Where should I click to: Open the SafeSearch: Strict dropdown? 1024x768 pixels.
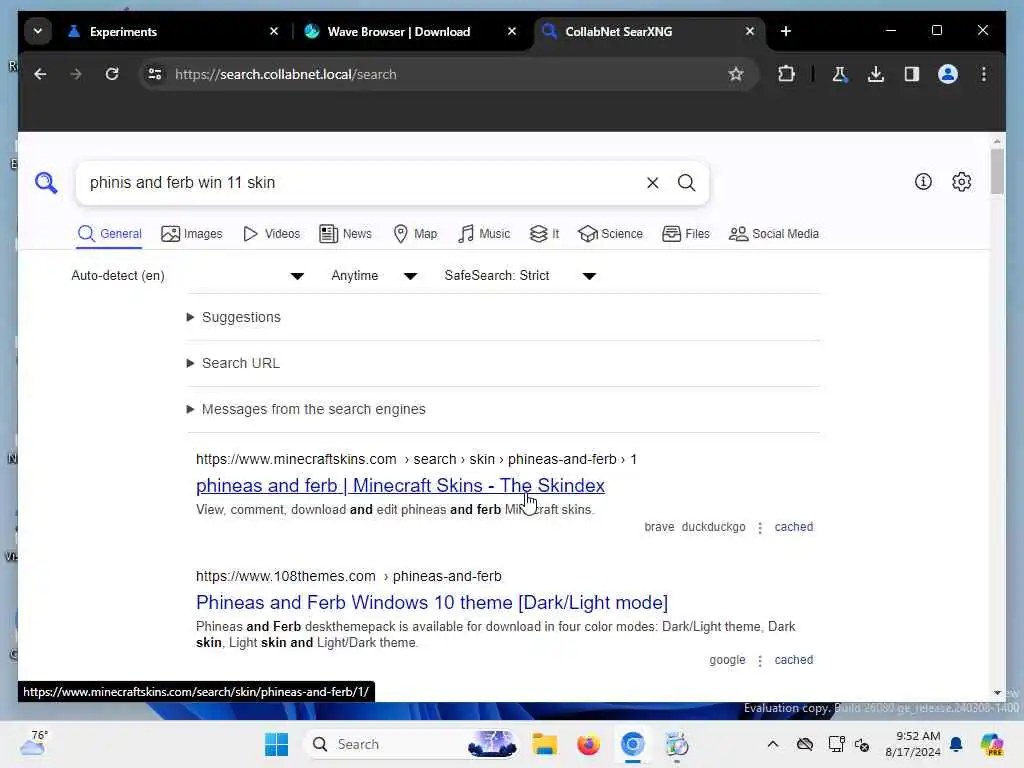pos(520,276)
